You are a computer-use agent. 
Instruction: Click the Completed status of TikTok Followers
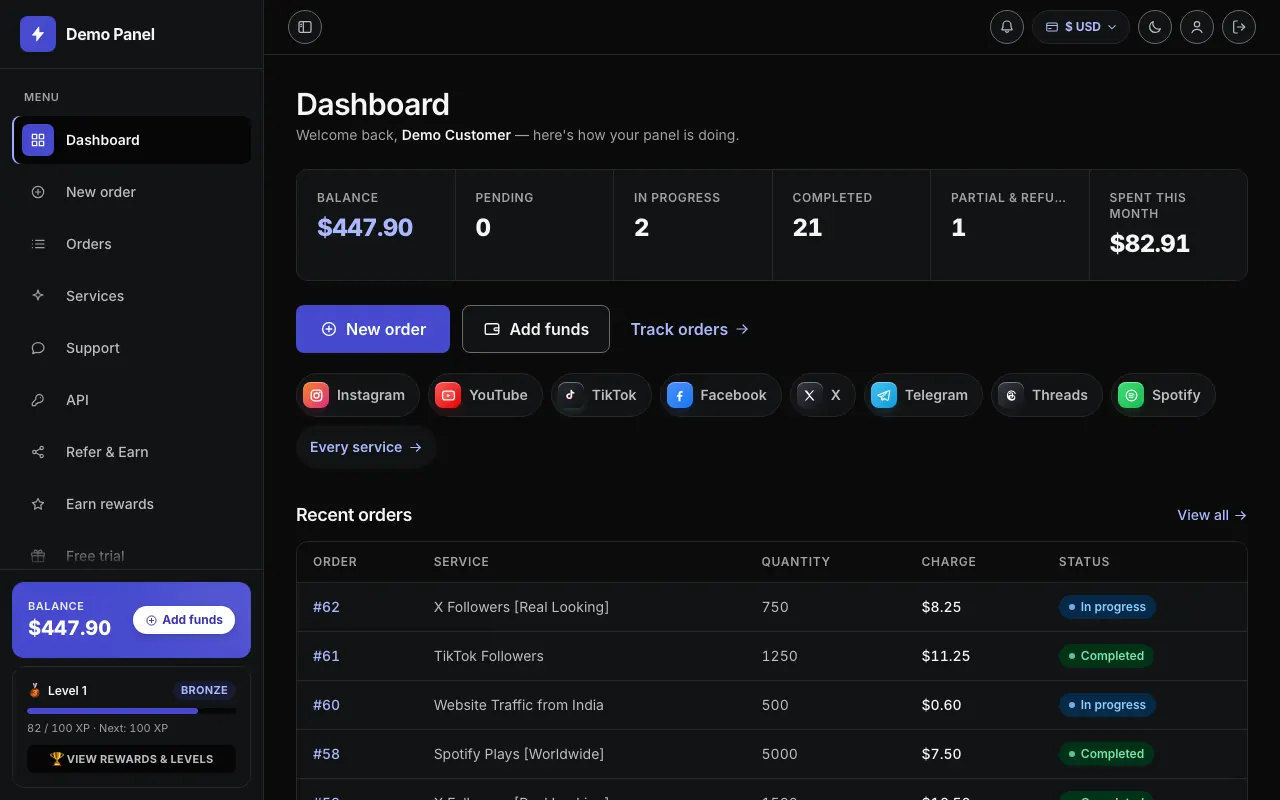pyautogui.click(x=1106, y=656)
